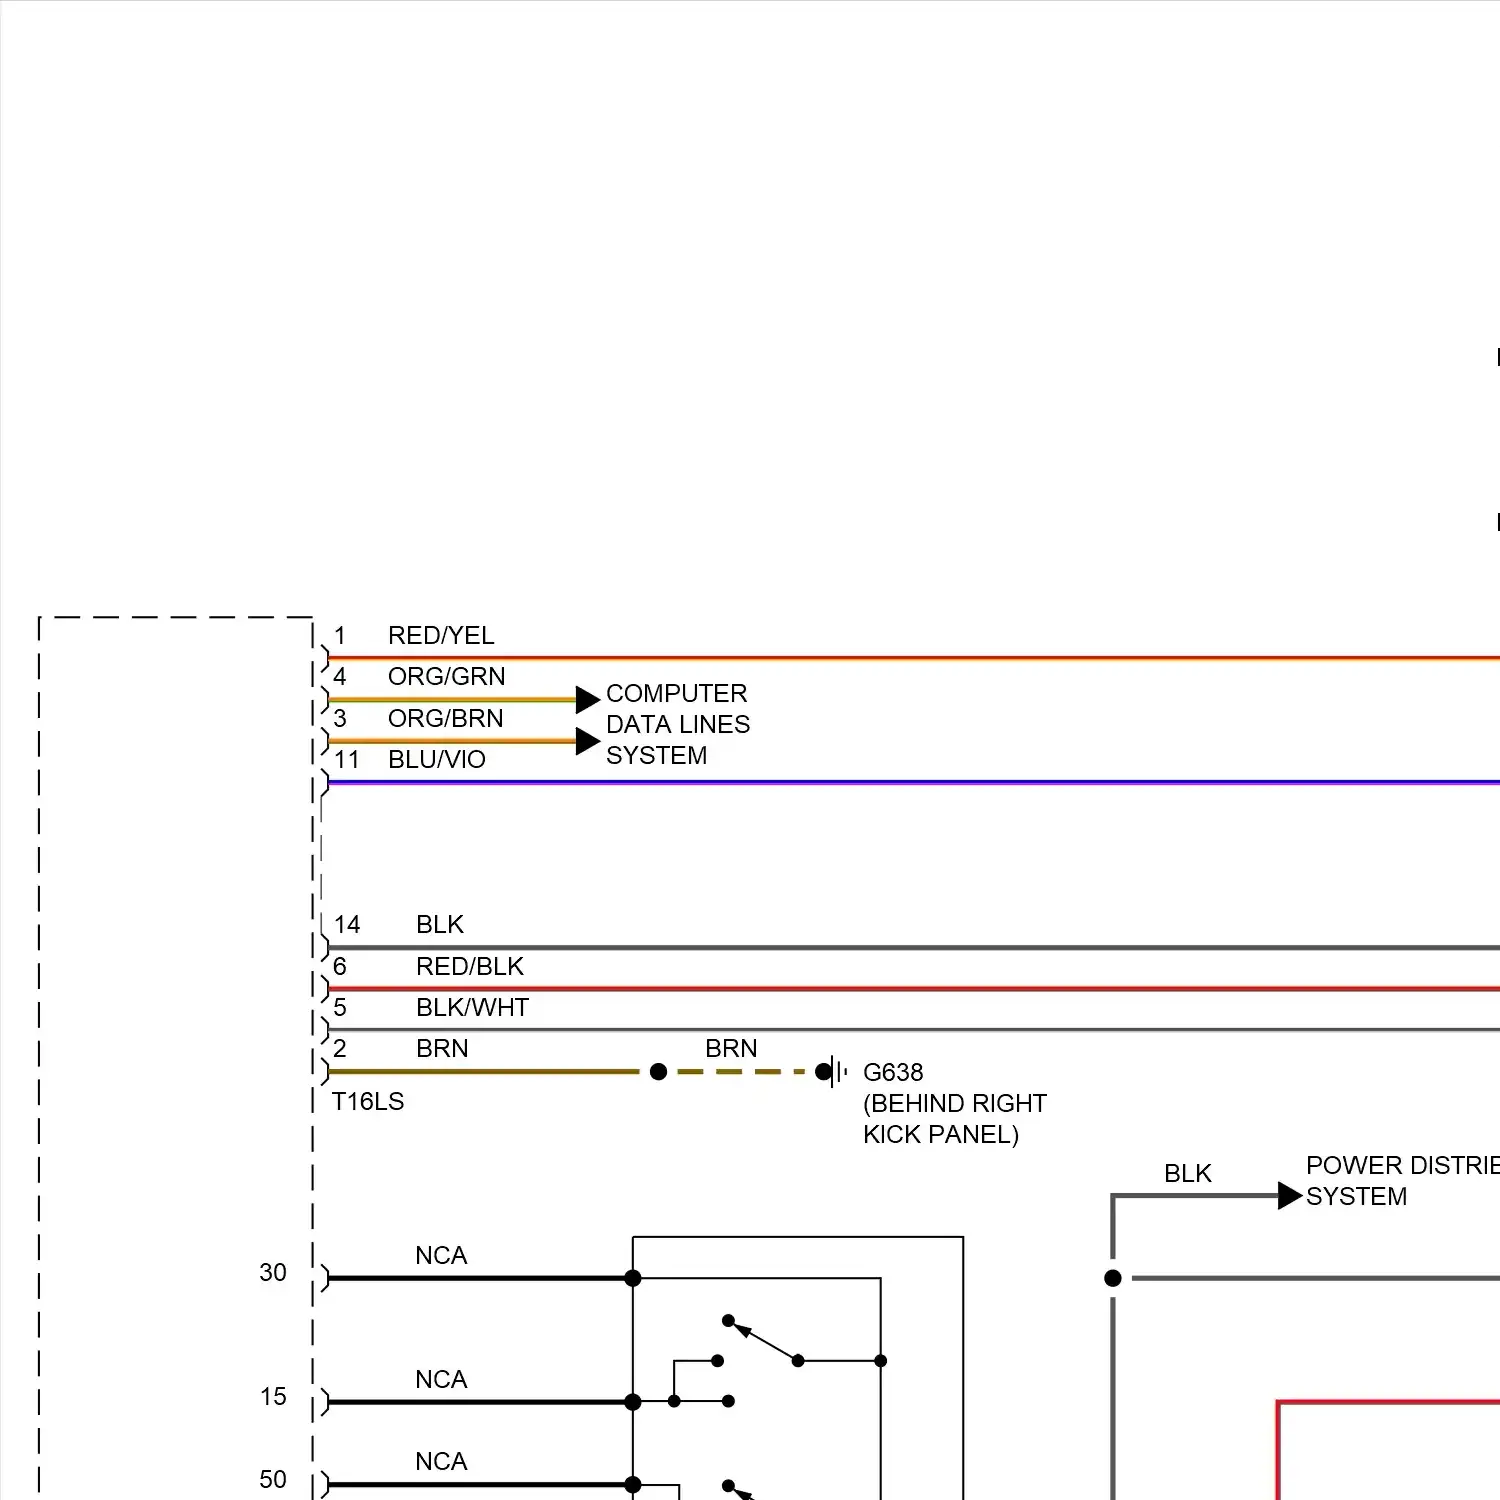Click pin number 11 on the connector
The height and width of the screenshot is (1500, 1500).
(347, 760)
